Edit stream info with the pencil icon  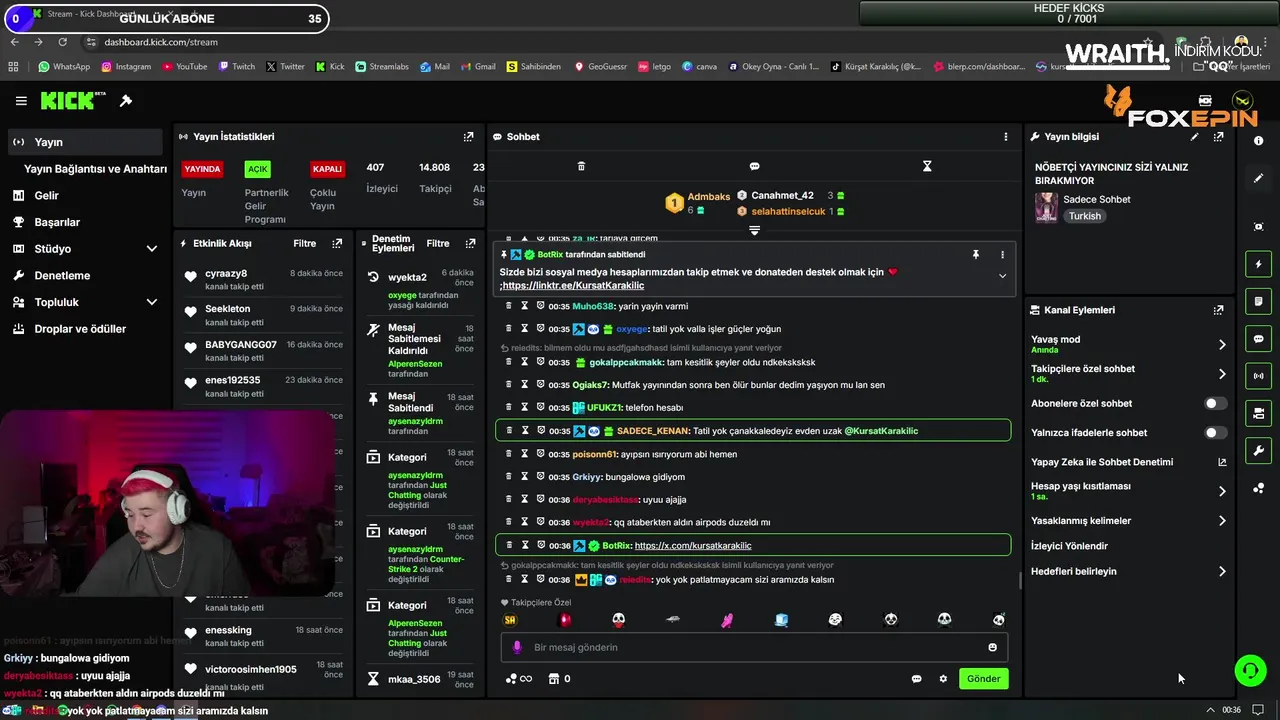coord(1194,137)
